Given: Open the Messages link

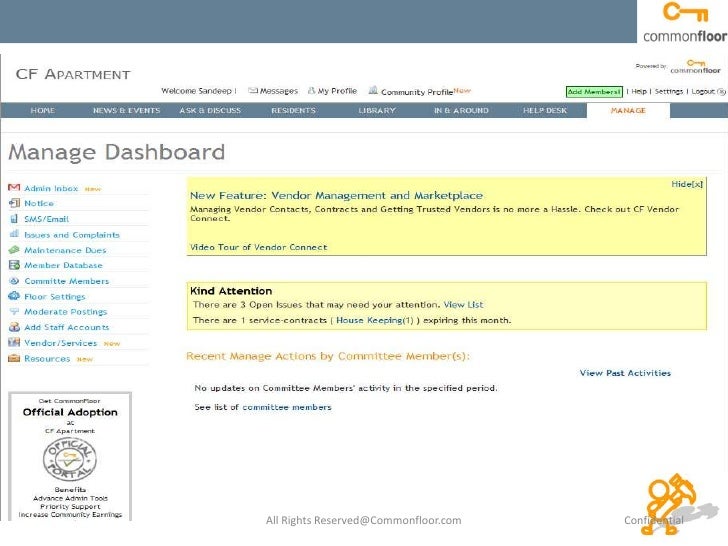Looking at the screenshot, I should 279,91.
